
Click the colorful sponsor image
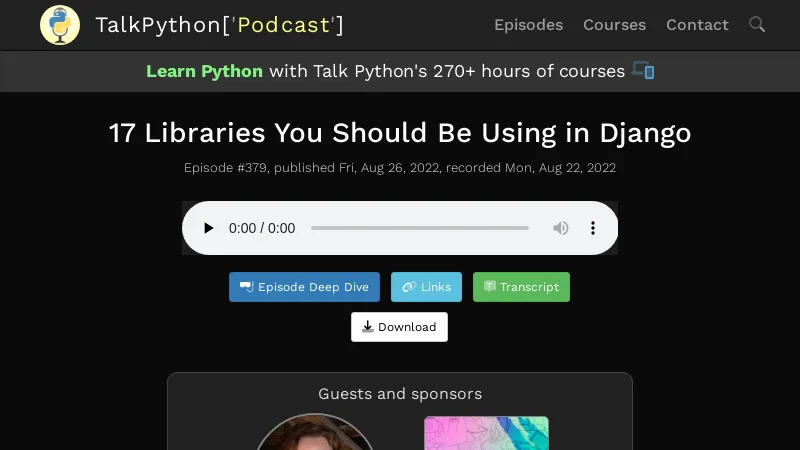point(486,434)
